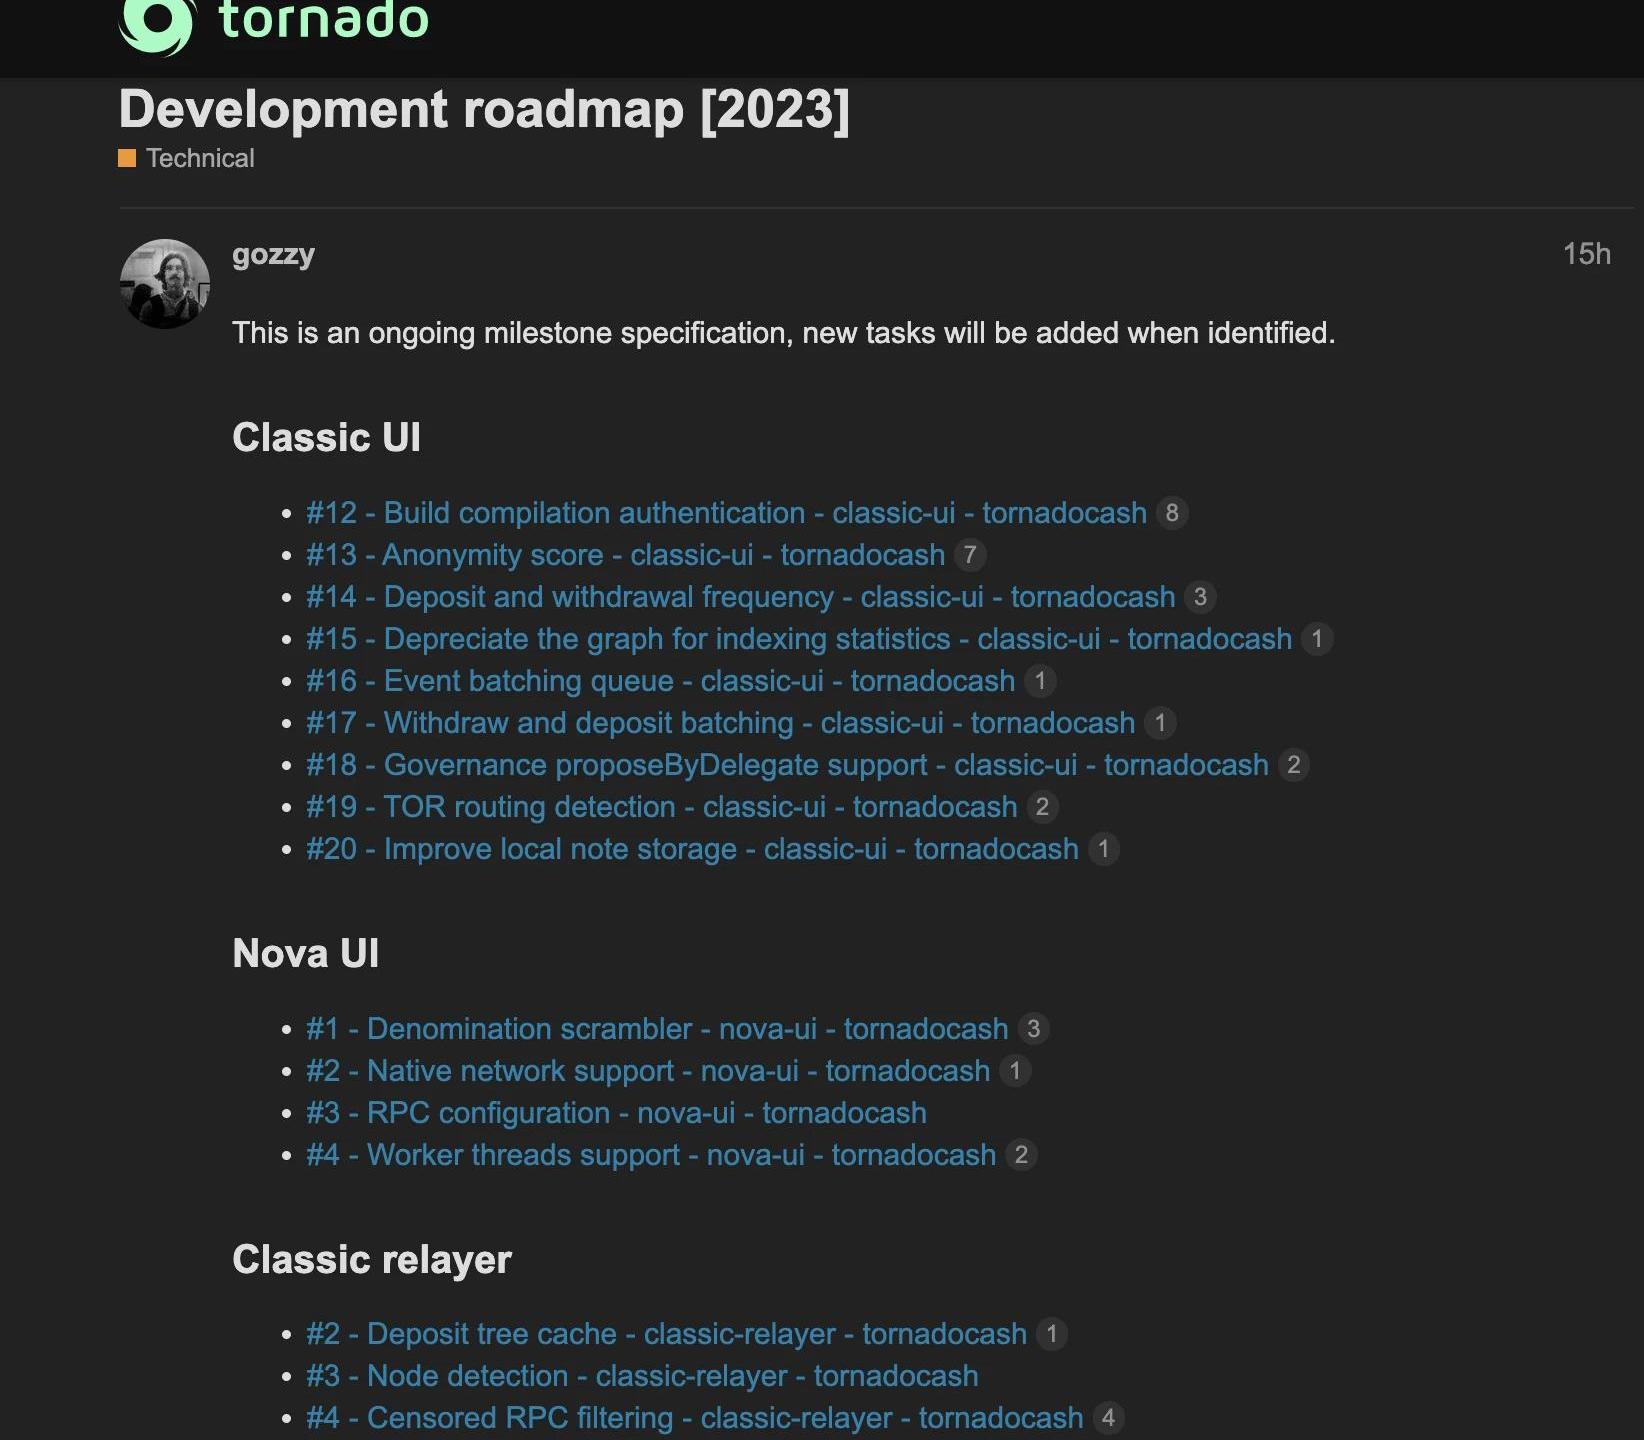Open #18 Governance proposeByDelegate support link
The height and width of the screenshot is (1440, 1644).
tap(787, 765)
